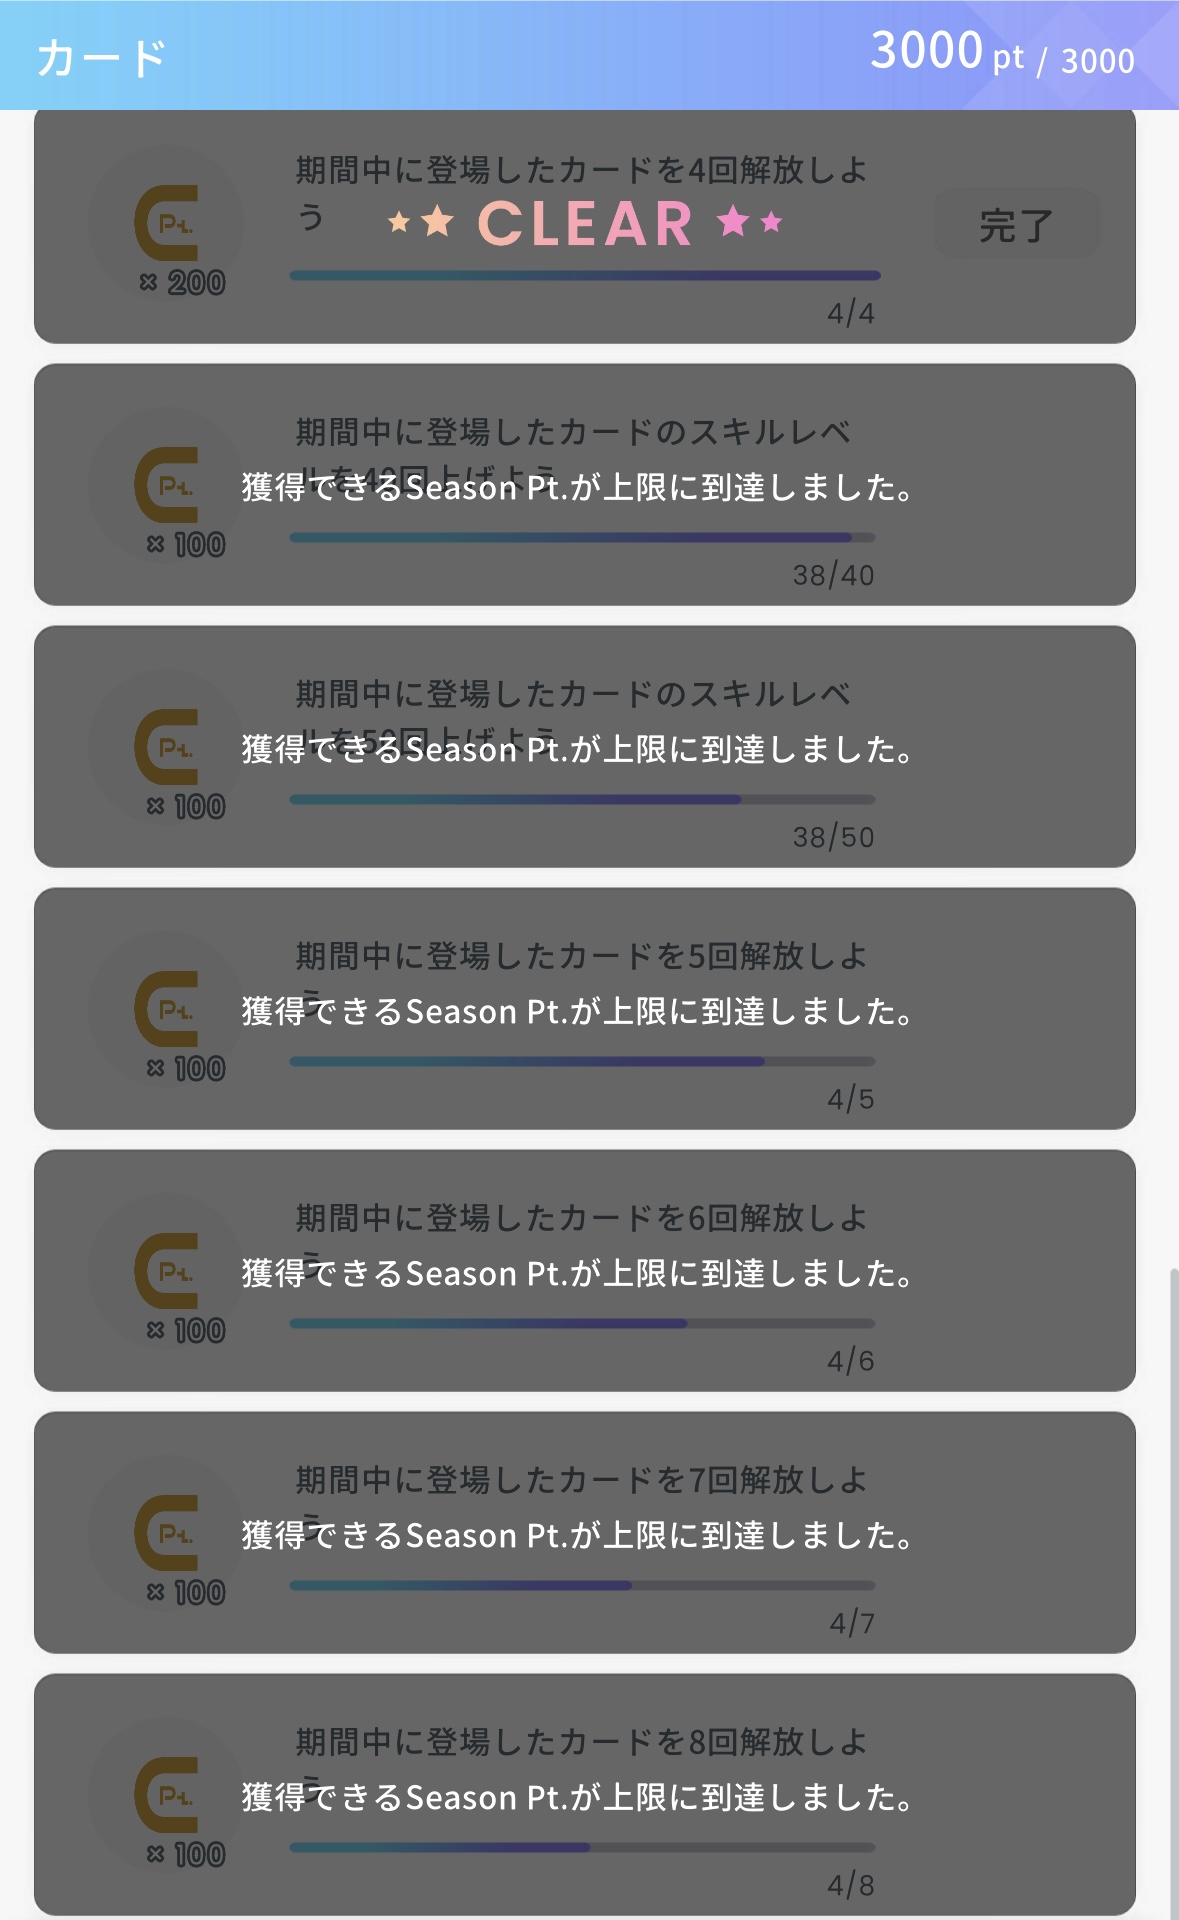Click reward icon of 4/7 release mission
Viewport: 1179px width, 1920px height.
[x=166, y=1533]
